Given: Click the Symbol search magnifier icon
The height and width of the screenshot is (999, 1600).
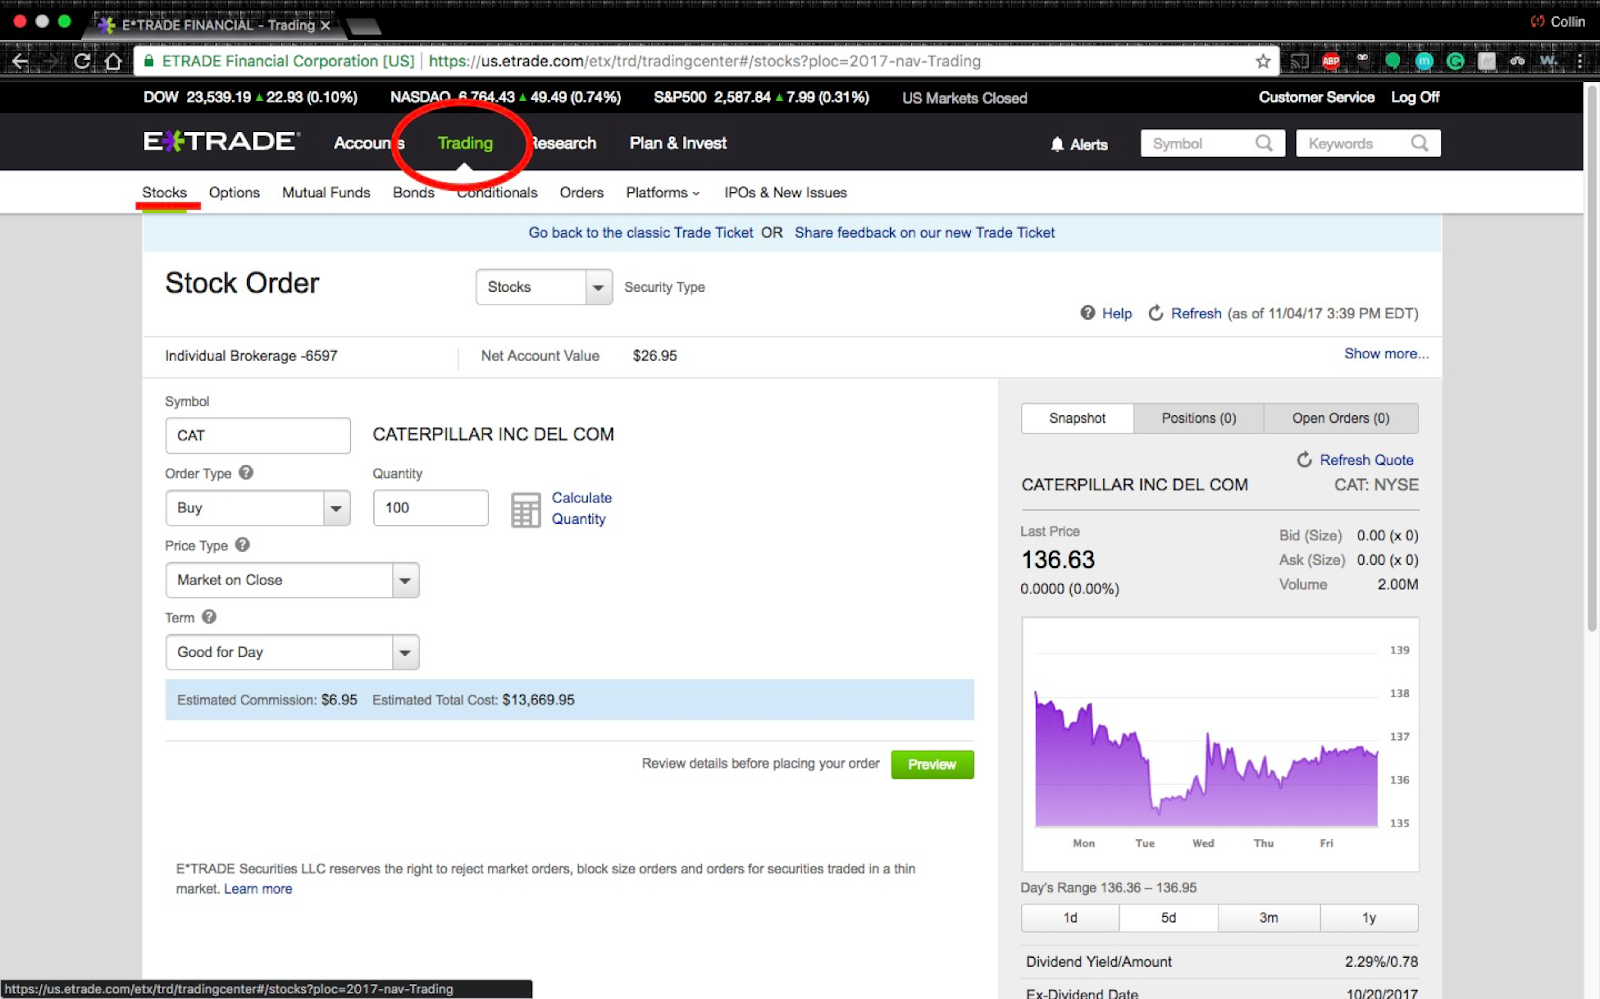Looking at the screenshot, I should click(1264, 143).
